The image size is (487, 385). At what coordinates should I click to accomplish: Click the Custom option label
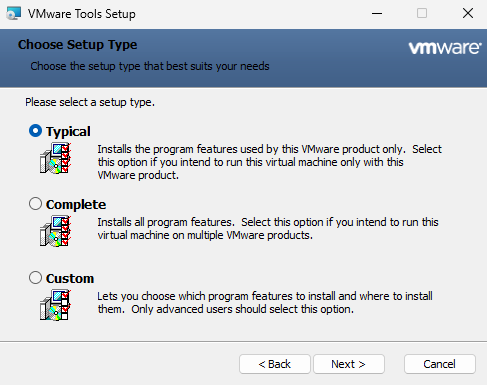[70, 278]
